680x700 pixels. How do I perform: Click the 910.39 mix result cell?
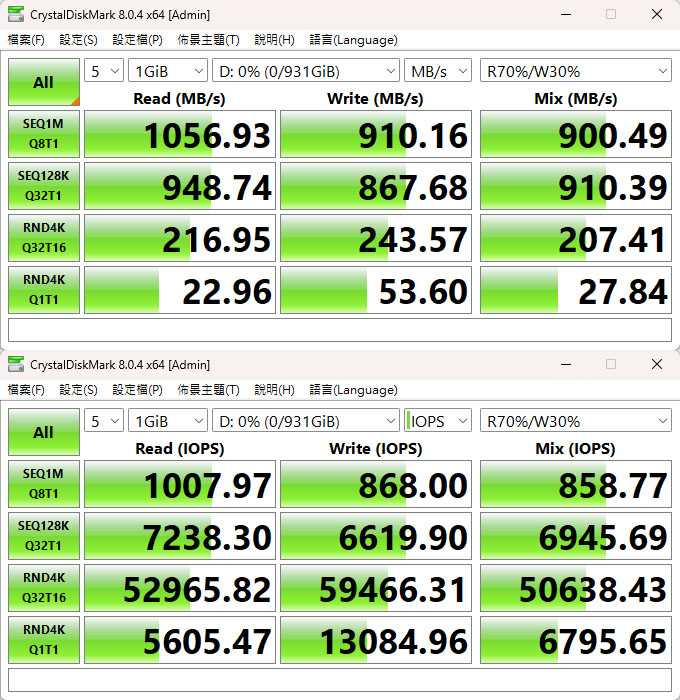pos(576,186)
